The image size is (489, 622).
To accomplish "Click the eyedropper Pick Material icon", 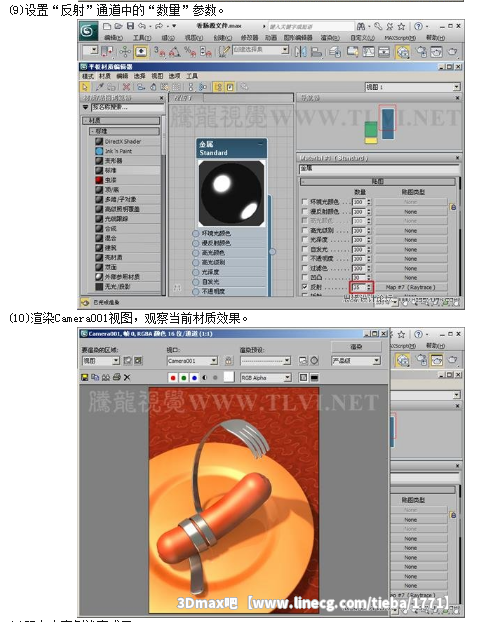I will [x=100, y=87].
